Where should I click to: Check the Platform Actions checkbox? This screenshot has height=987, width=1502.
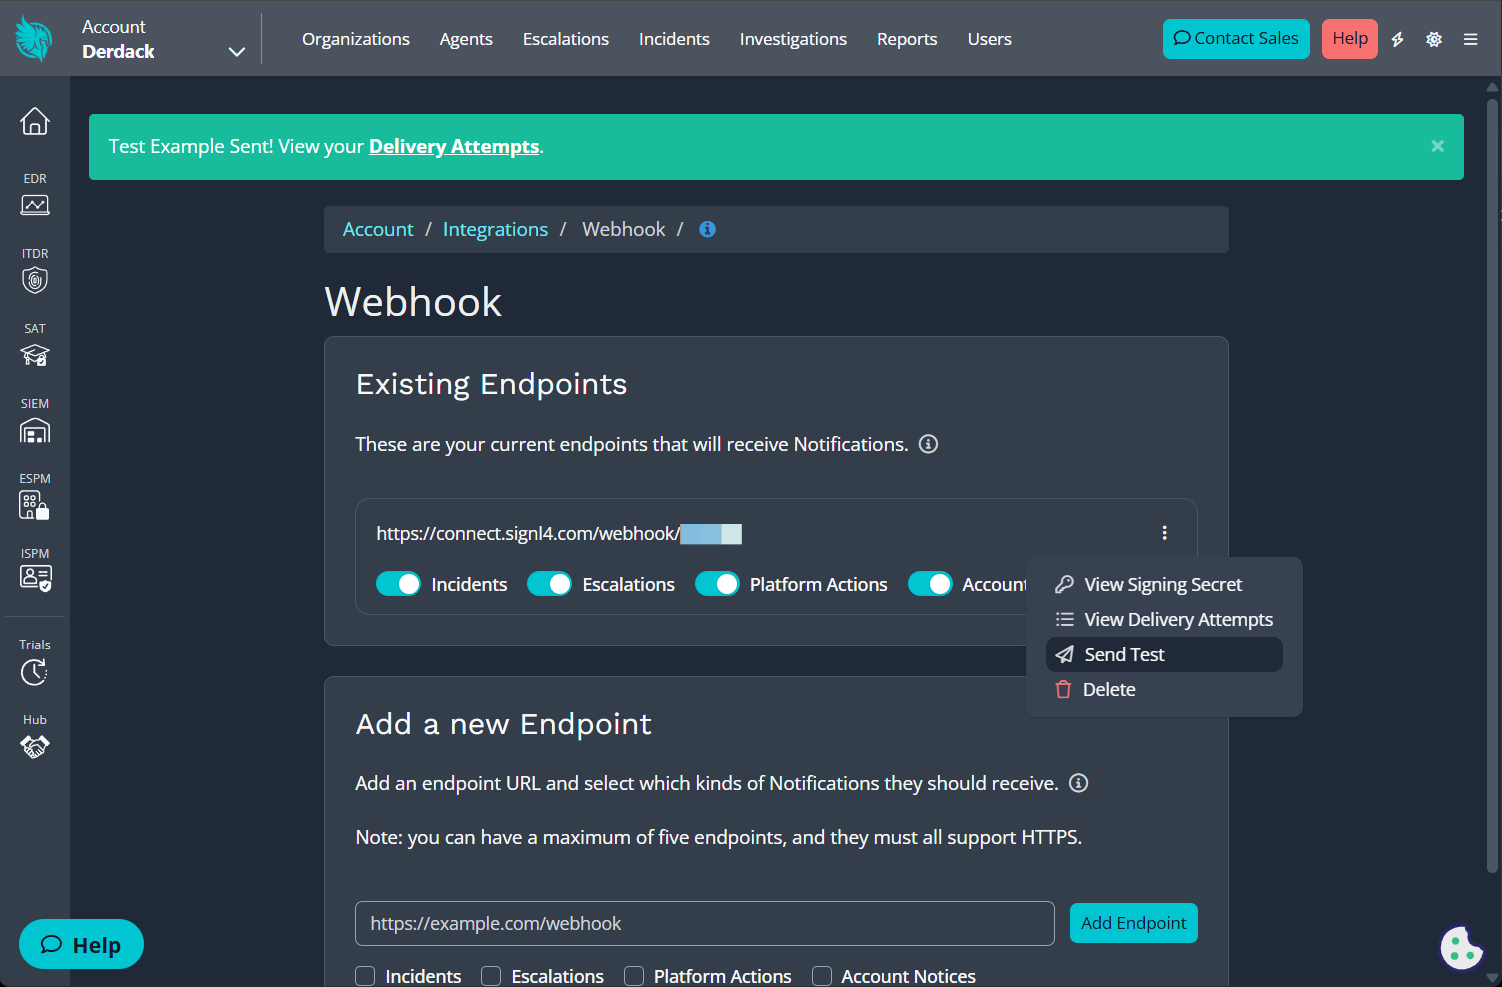click(634, 976)
